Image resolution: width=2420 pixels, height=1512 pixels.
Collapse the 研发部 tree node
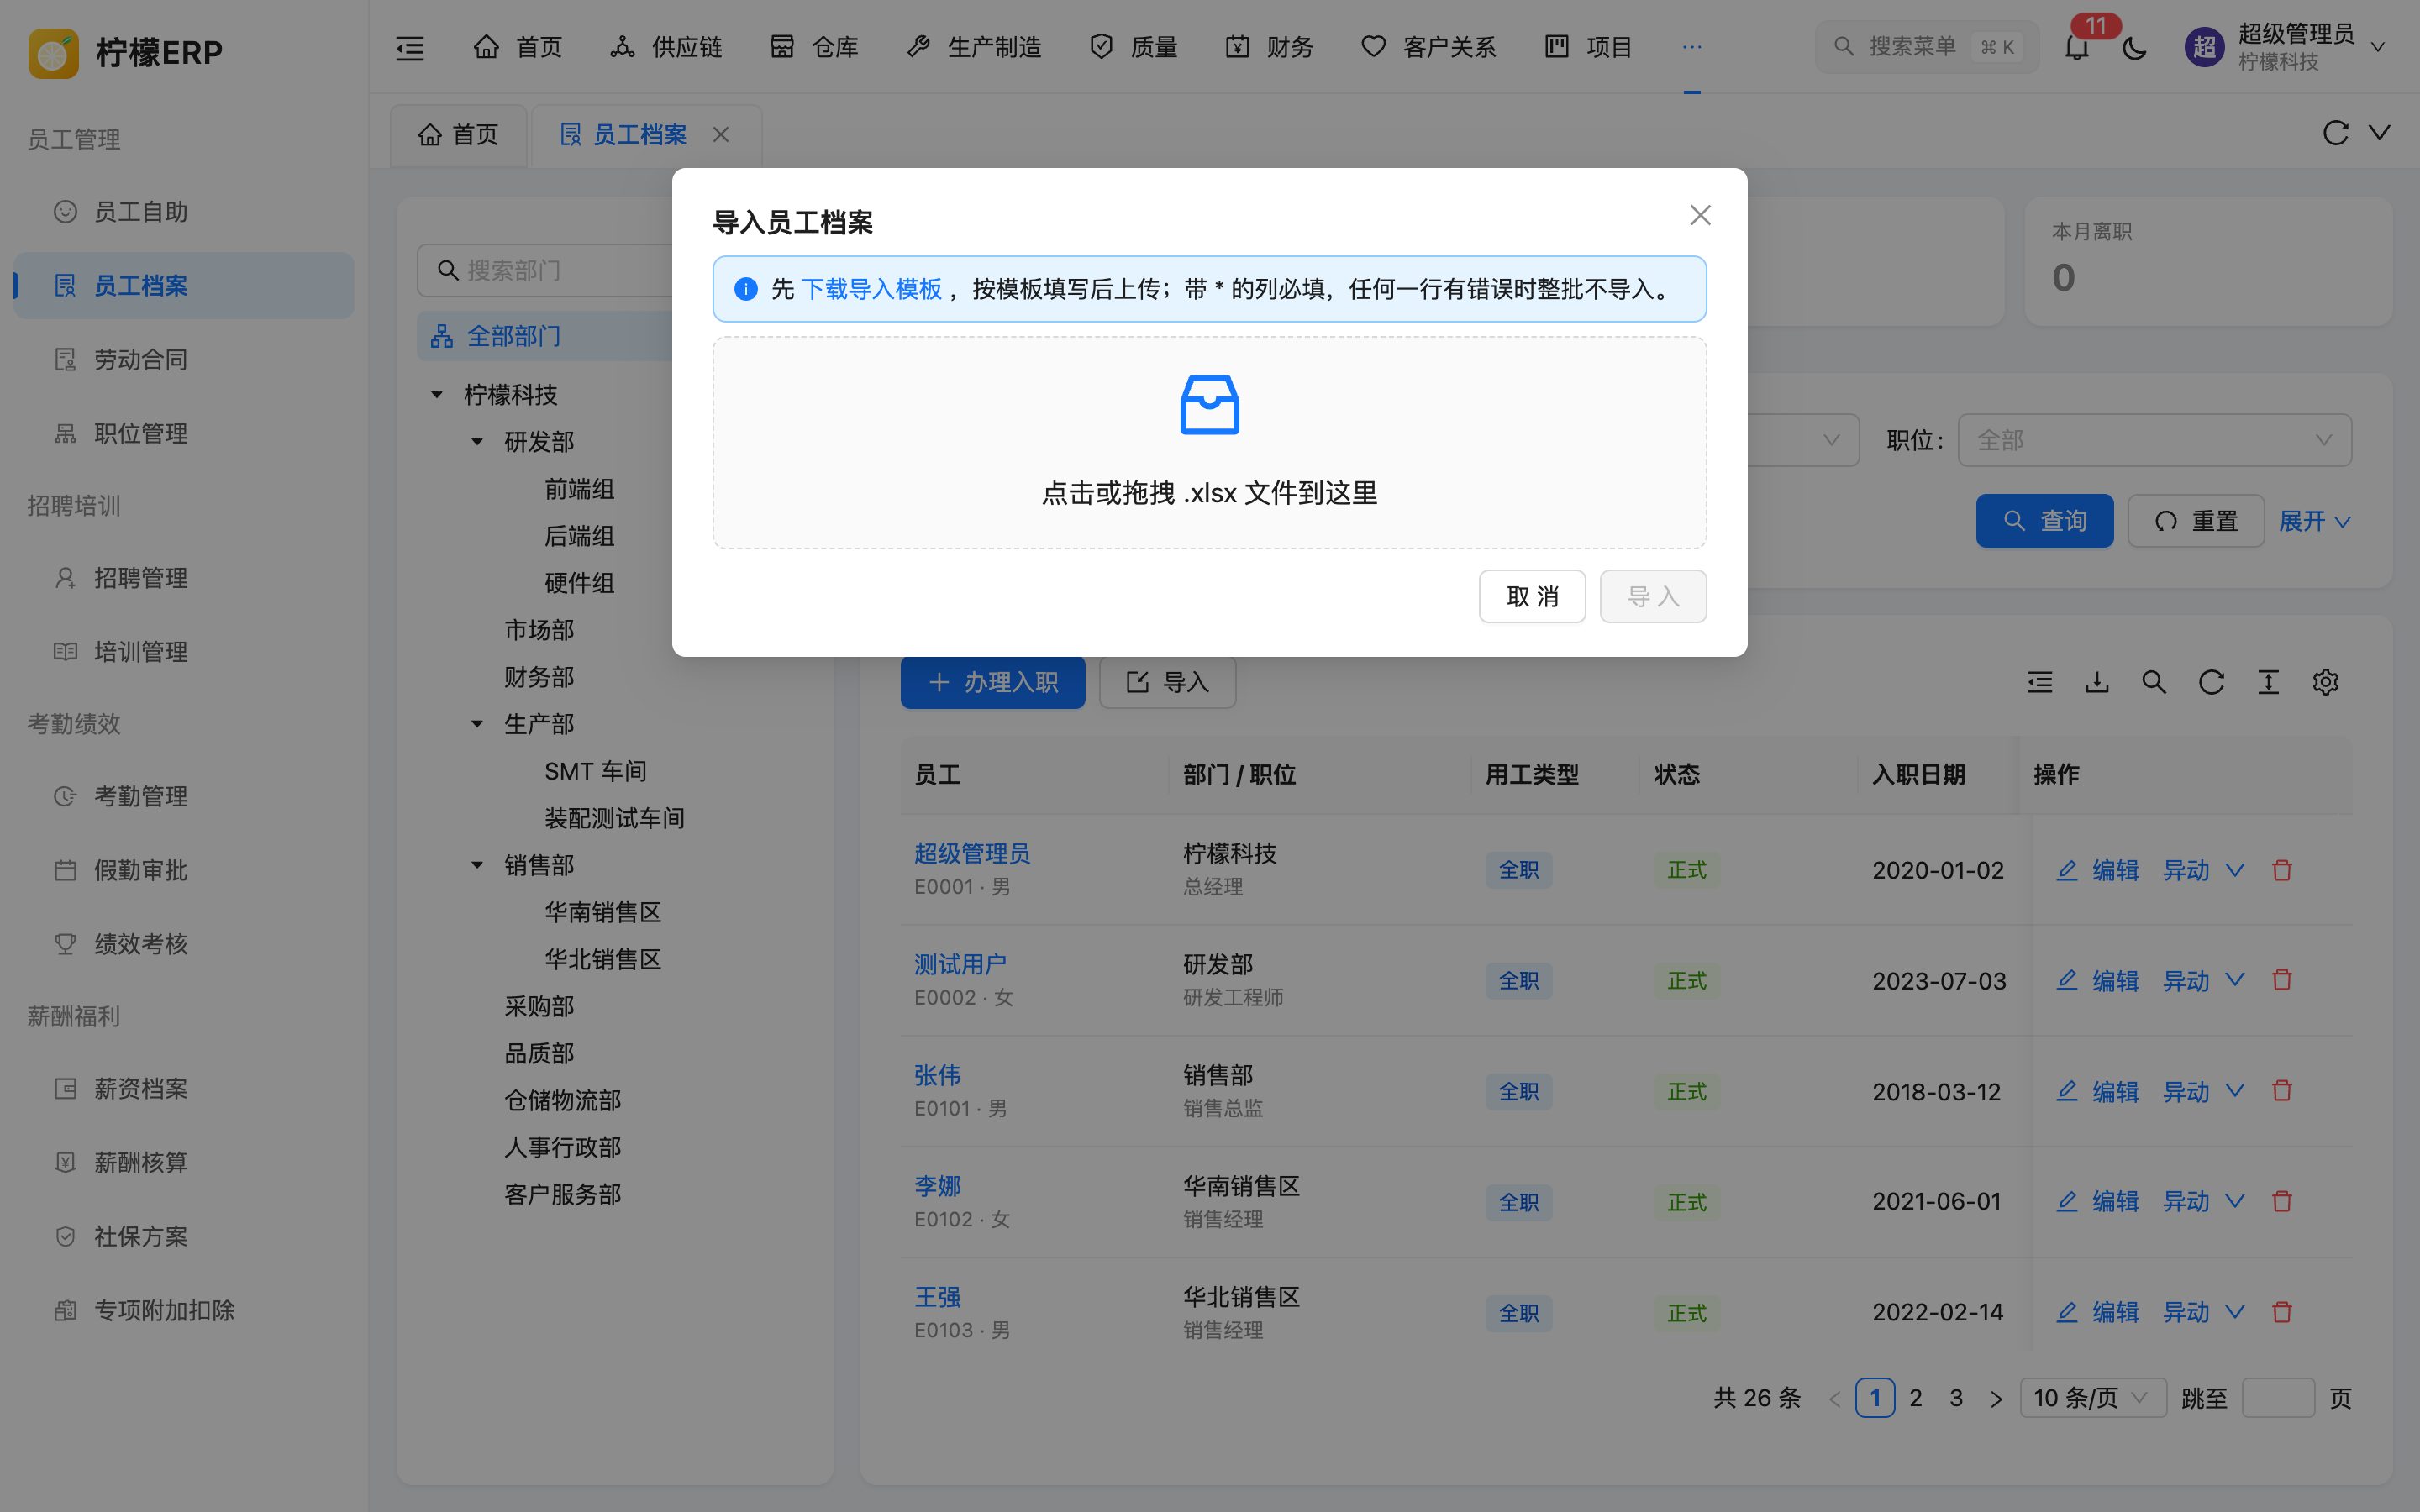coord(477,442)
